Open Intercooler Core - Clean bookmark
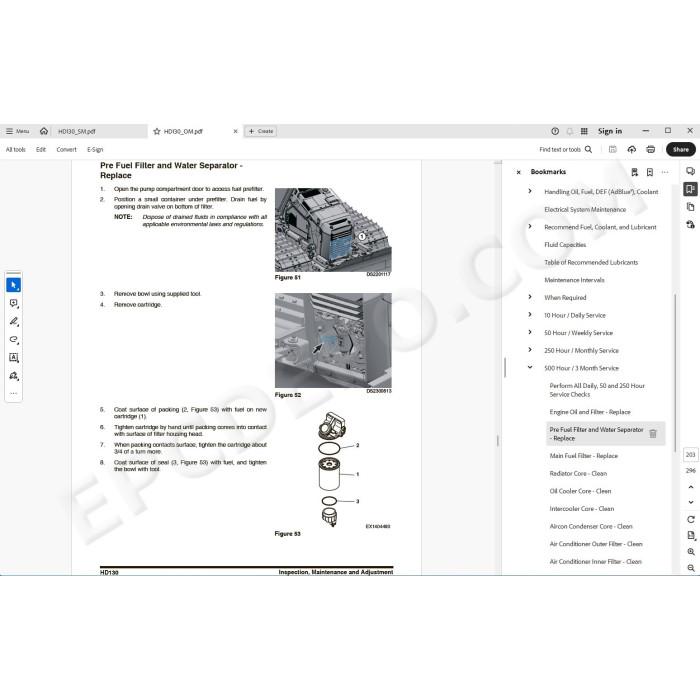This screenshot has height=700, width=700. click(x=581, y=508)
